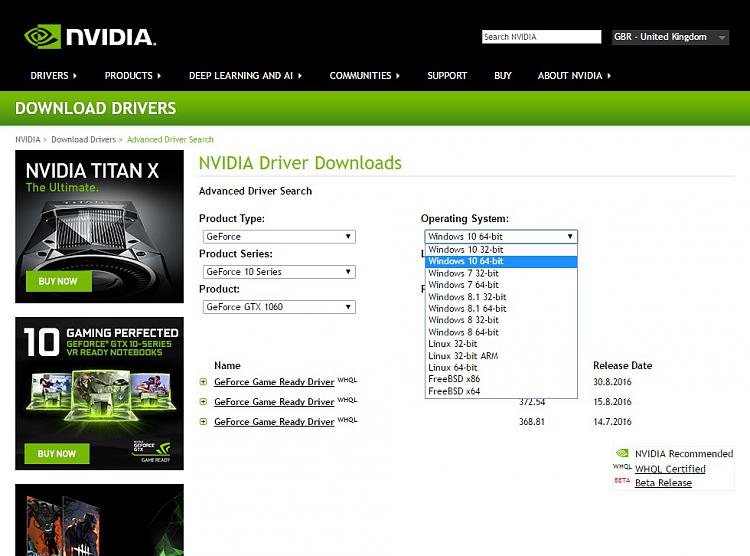
Task: Click the WHQL Certified link
Action: click(x=670, y=469)
